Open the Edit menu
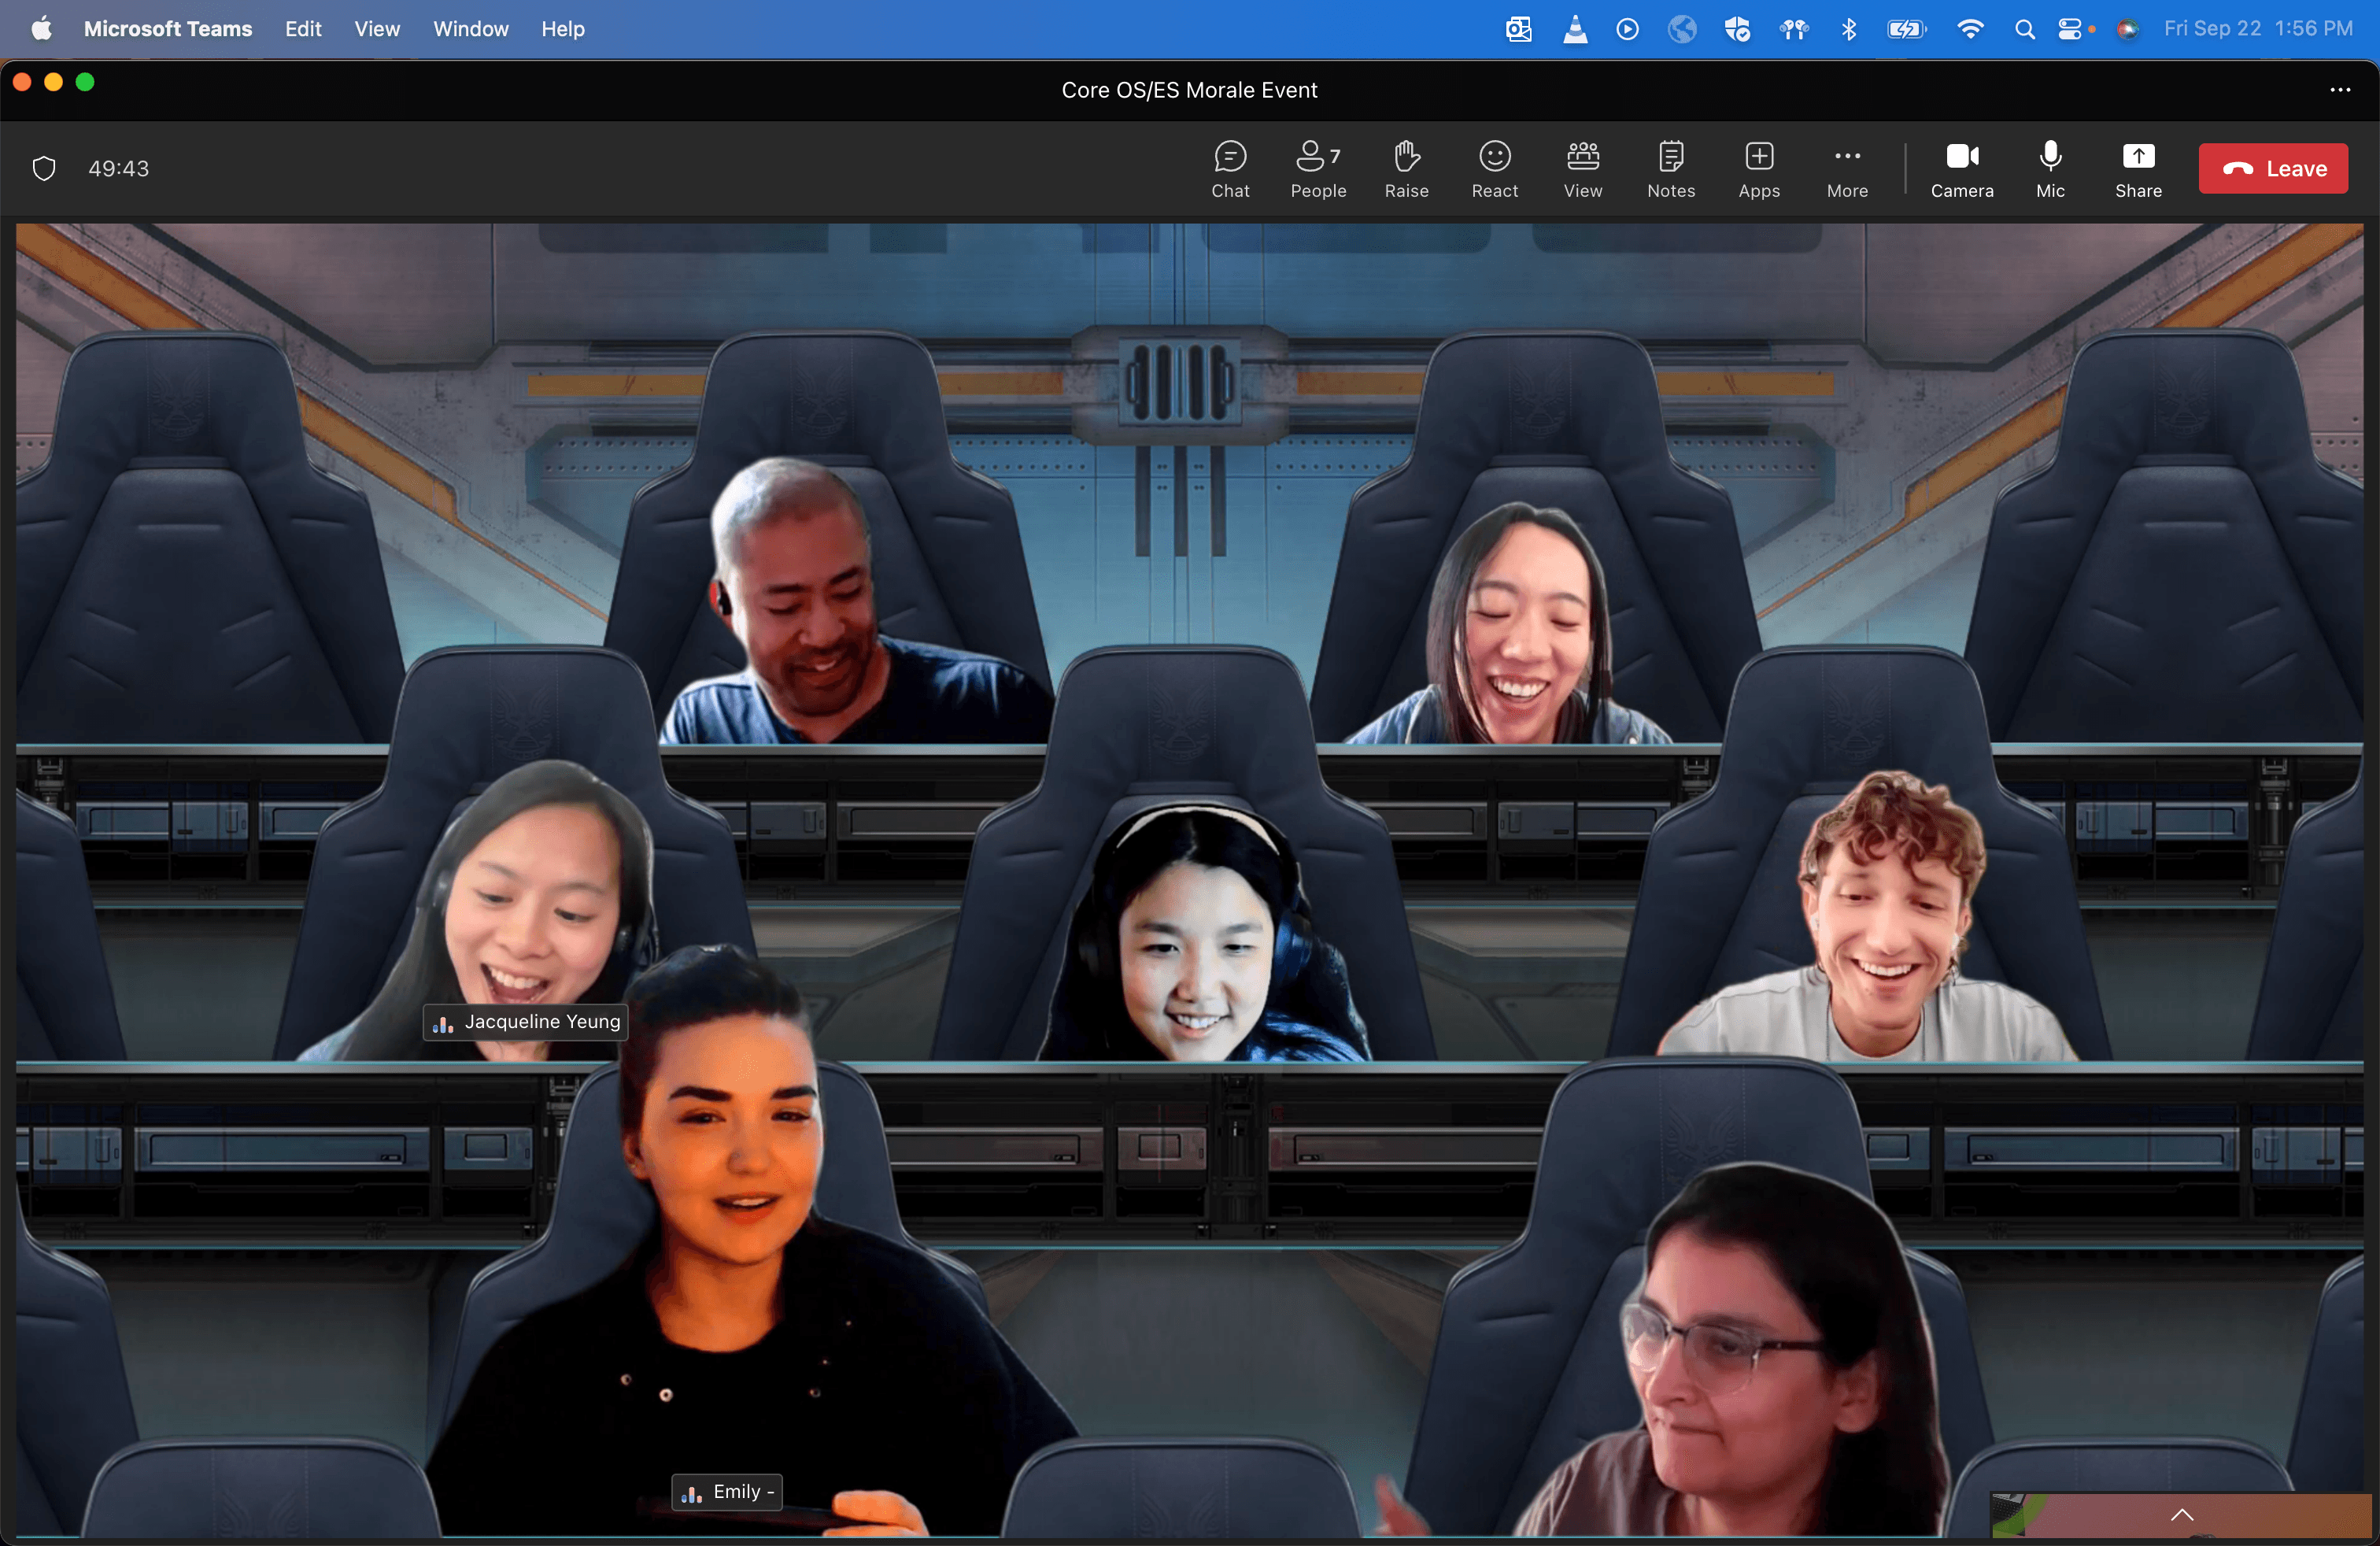Screen dimensions: 2380x1546 tap(303, 29)
